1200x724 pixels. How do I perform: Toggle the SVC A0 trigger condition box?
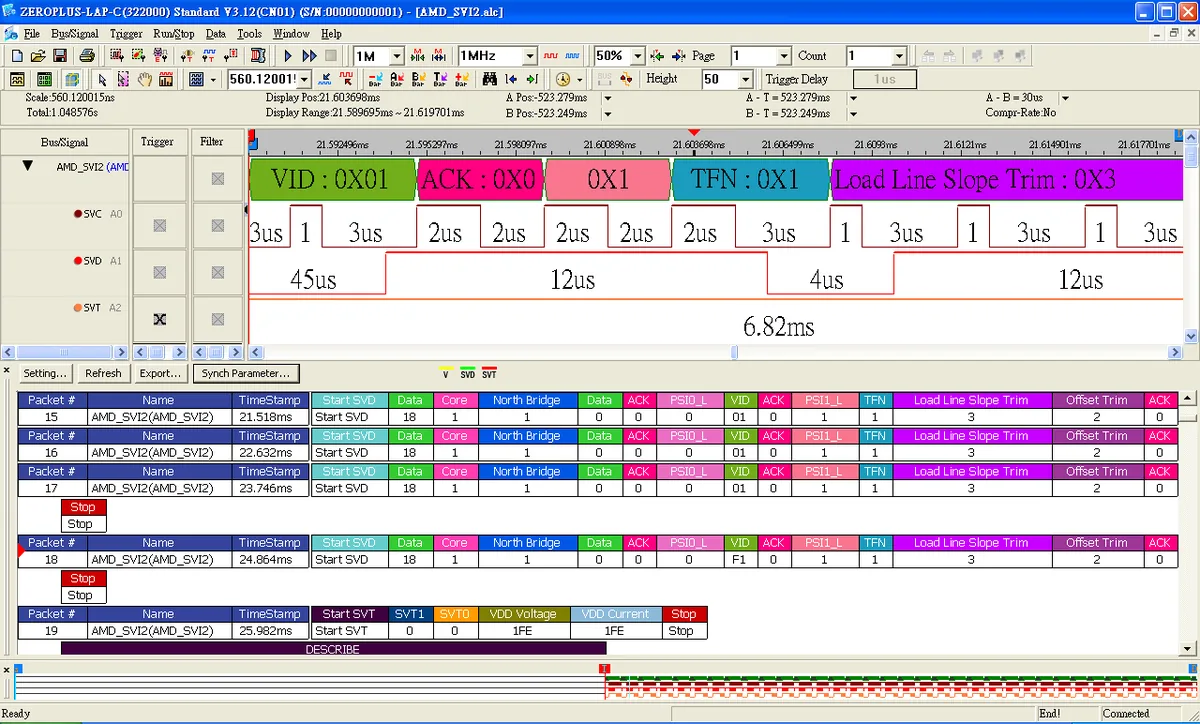(159, 227)
